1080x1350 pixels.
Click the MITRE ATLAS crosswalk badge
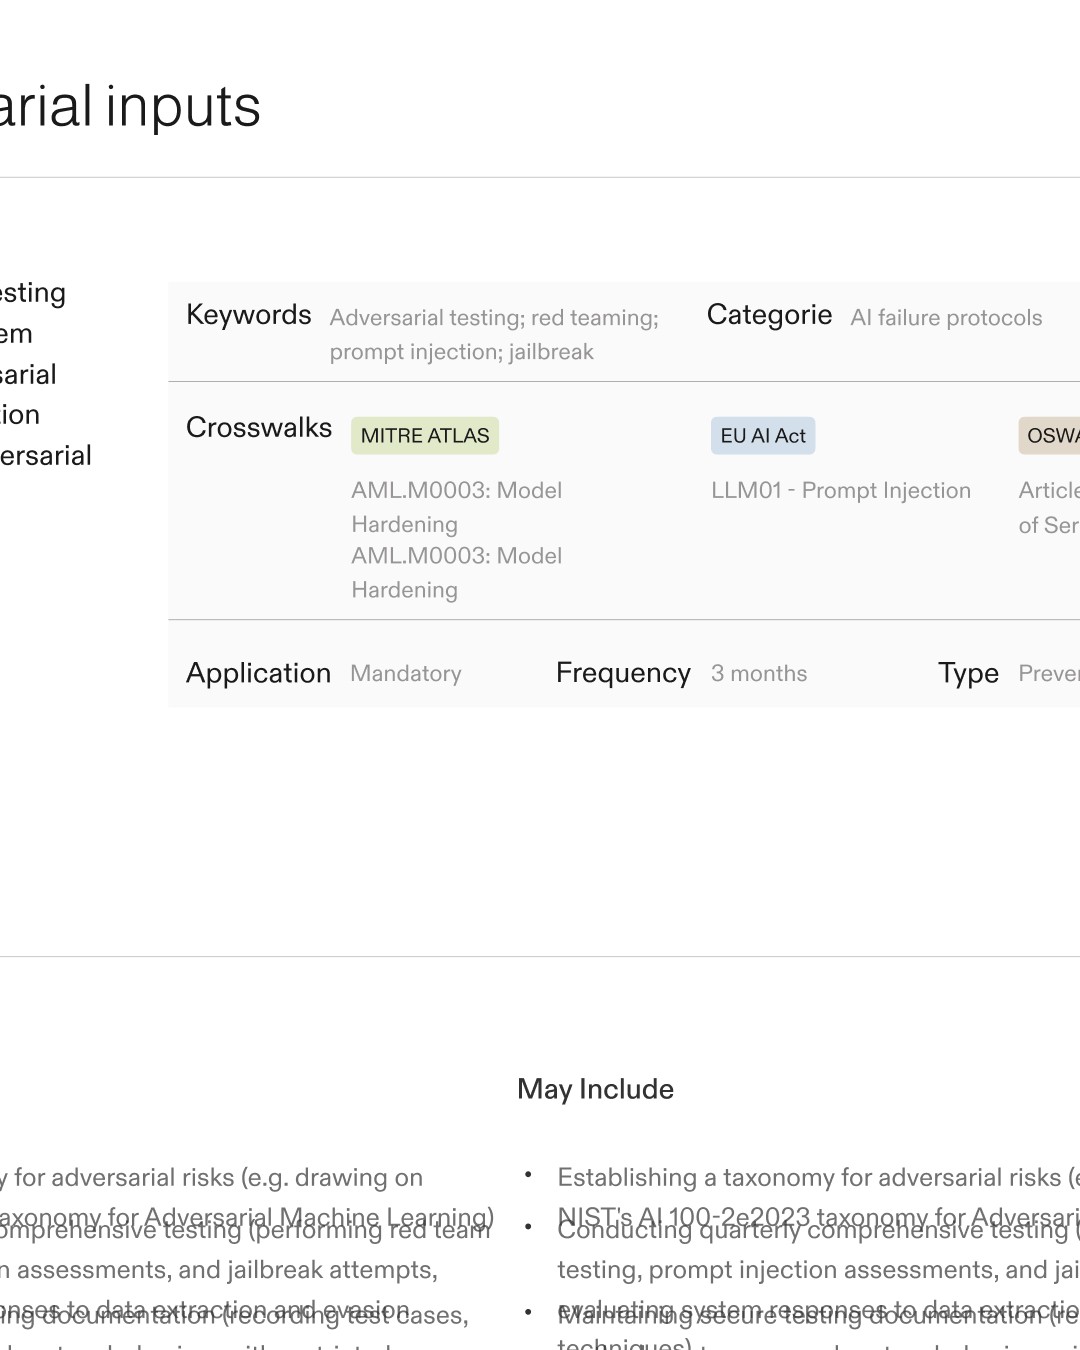point(425,436)
